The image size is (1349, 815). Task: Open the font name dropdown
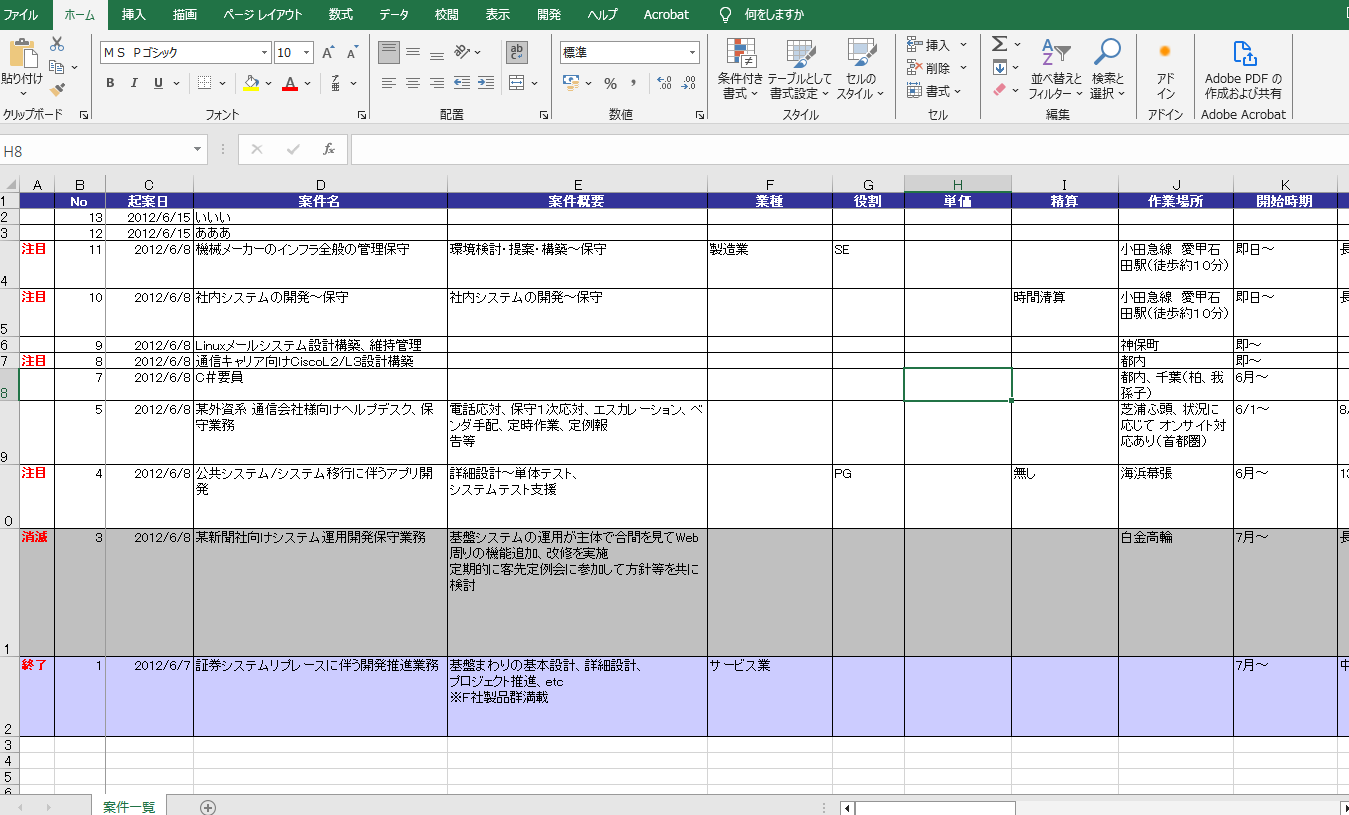pyautogui.click(x=265, y=51)
